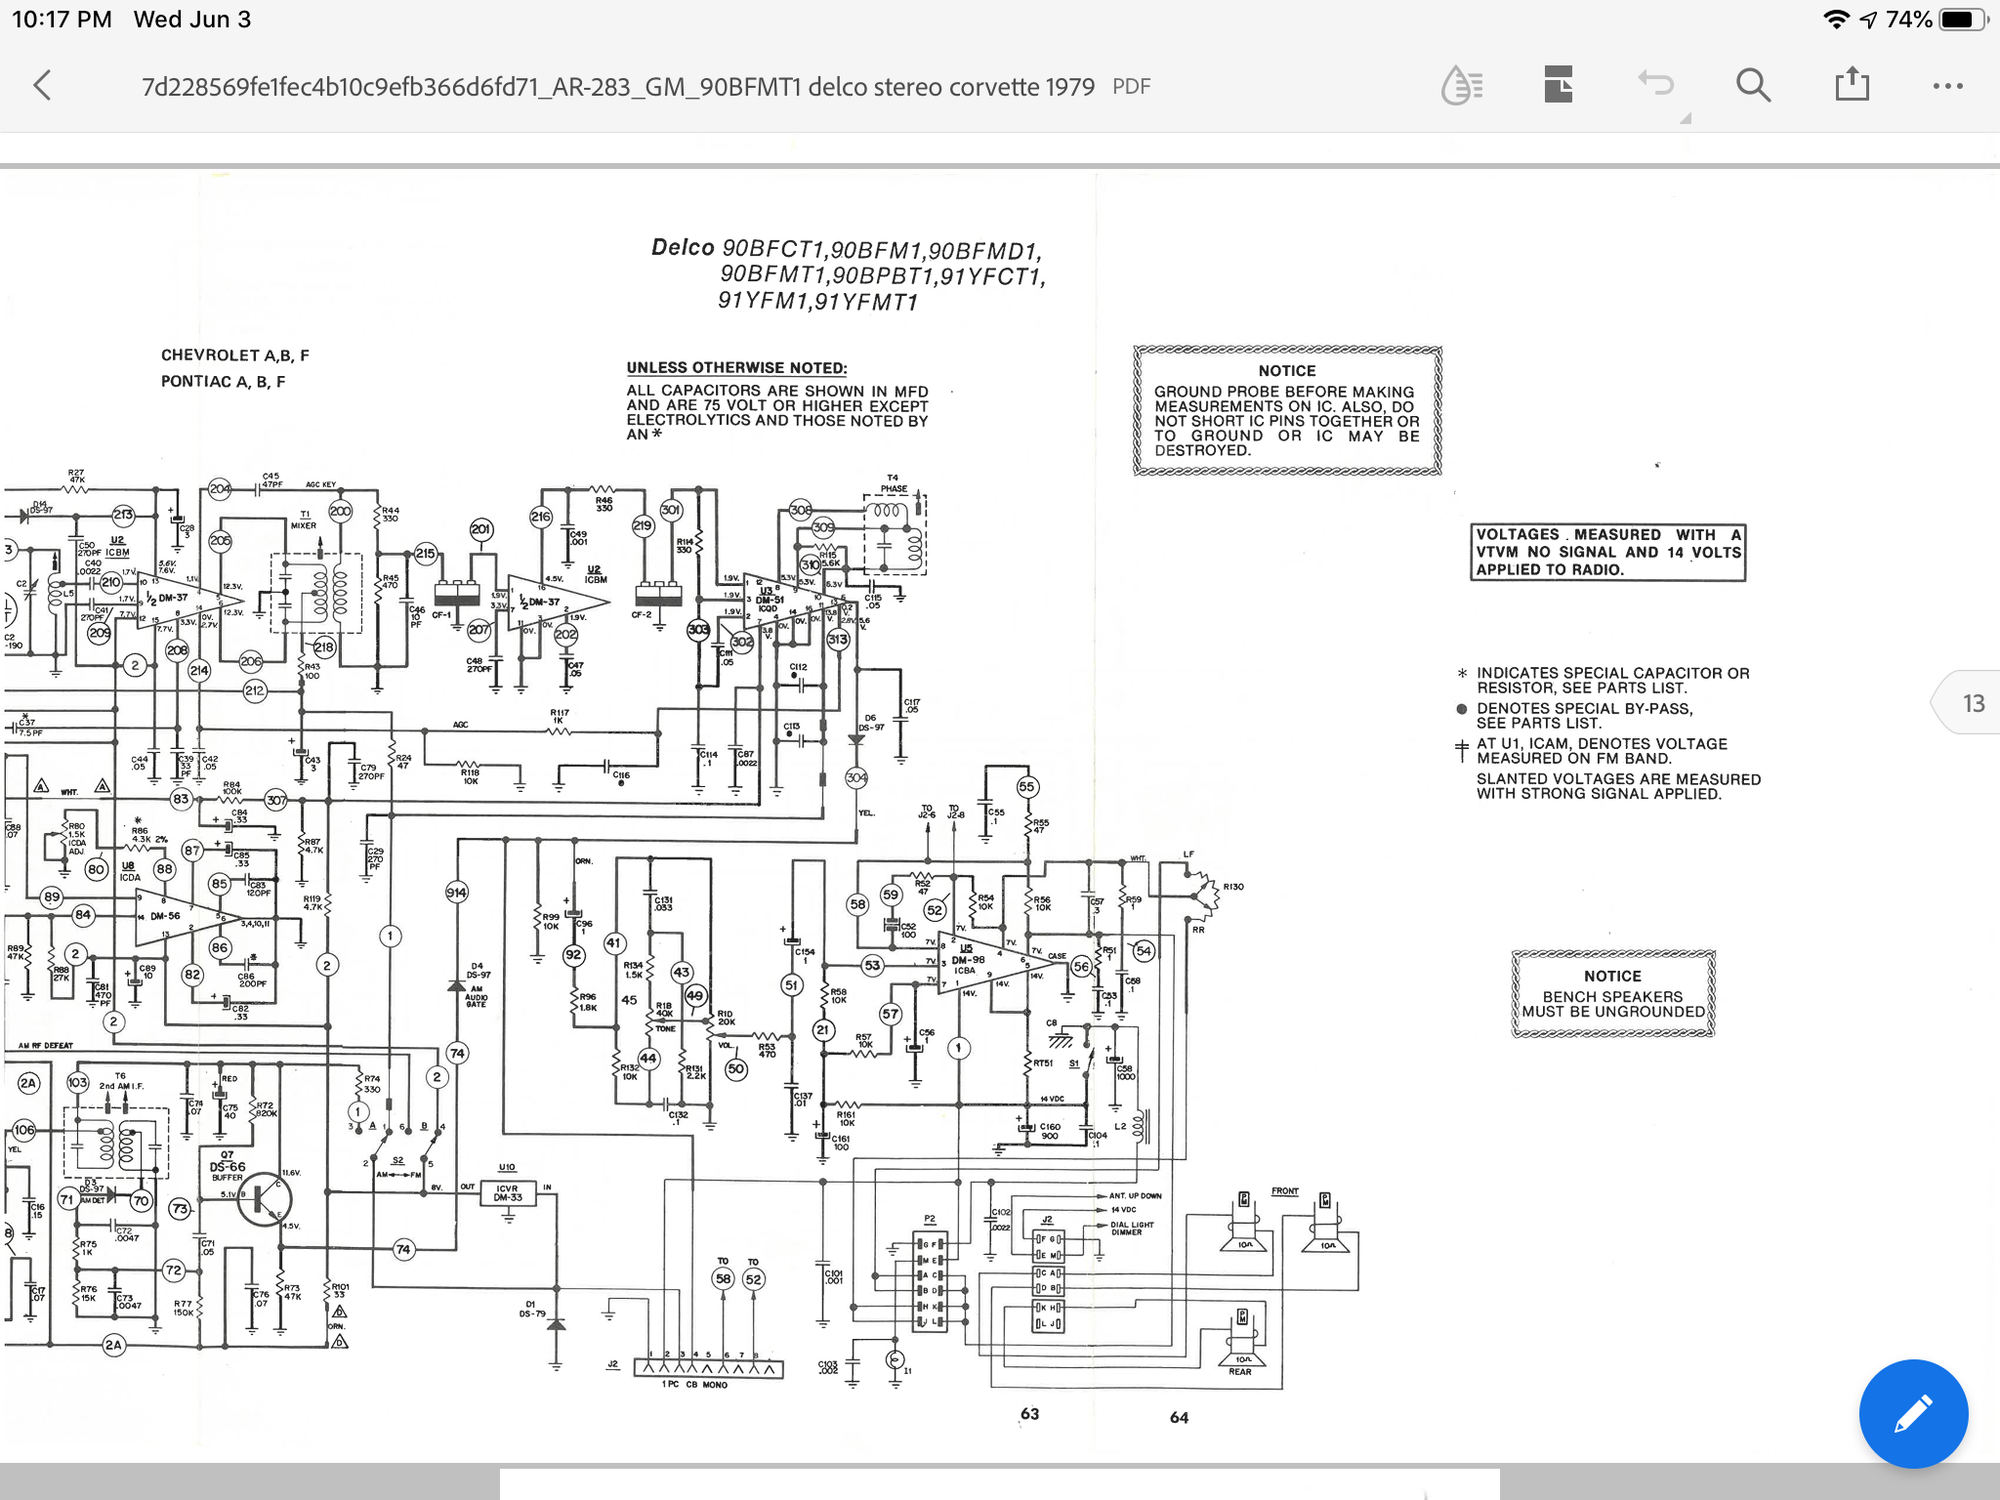
Task: Tap the page number 64 label
Action: pos(1179,1417)
